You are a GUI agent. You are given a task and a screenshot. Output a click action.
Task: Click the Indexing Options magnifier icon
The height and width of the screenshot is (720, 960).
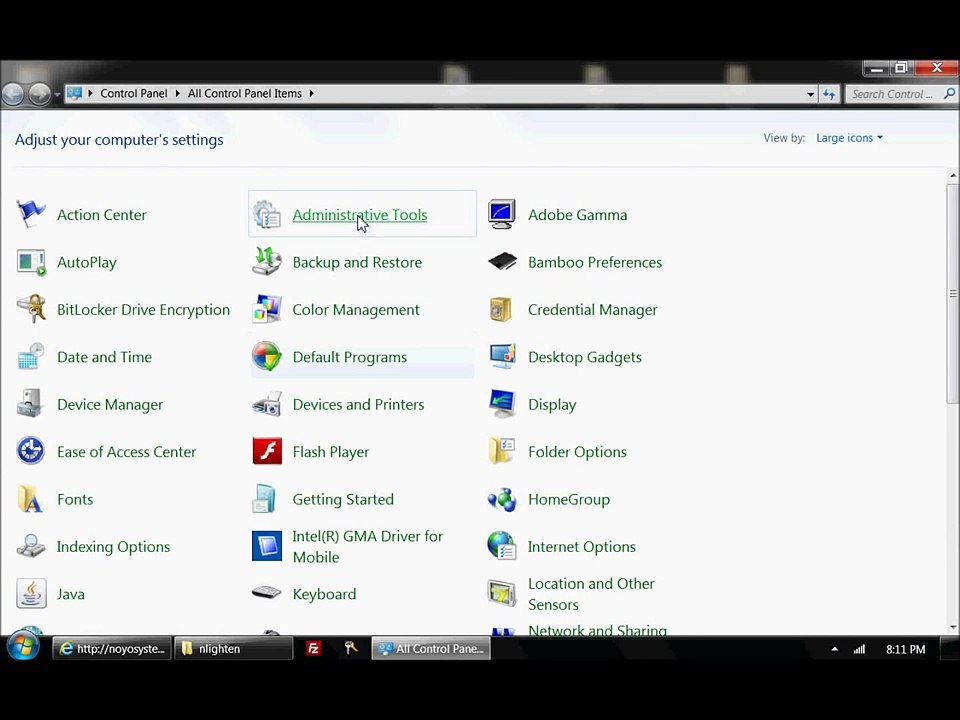[31, 546]
